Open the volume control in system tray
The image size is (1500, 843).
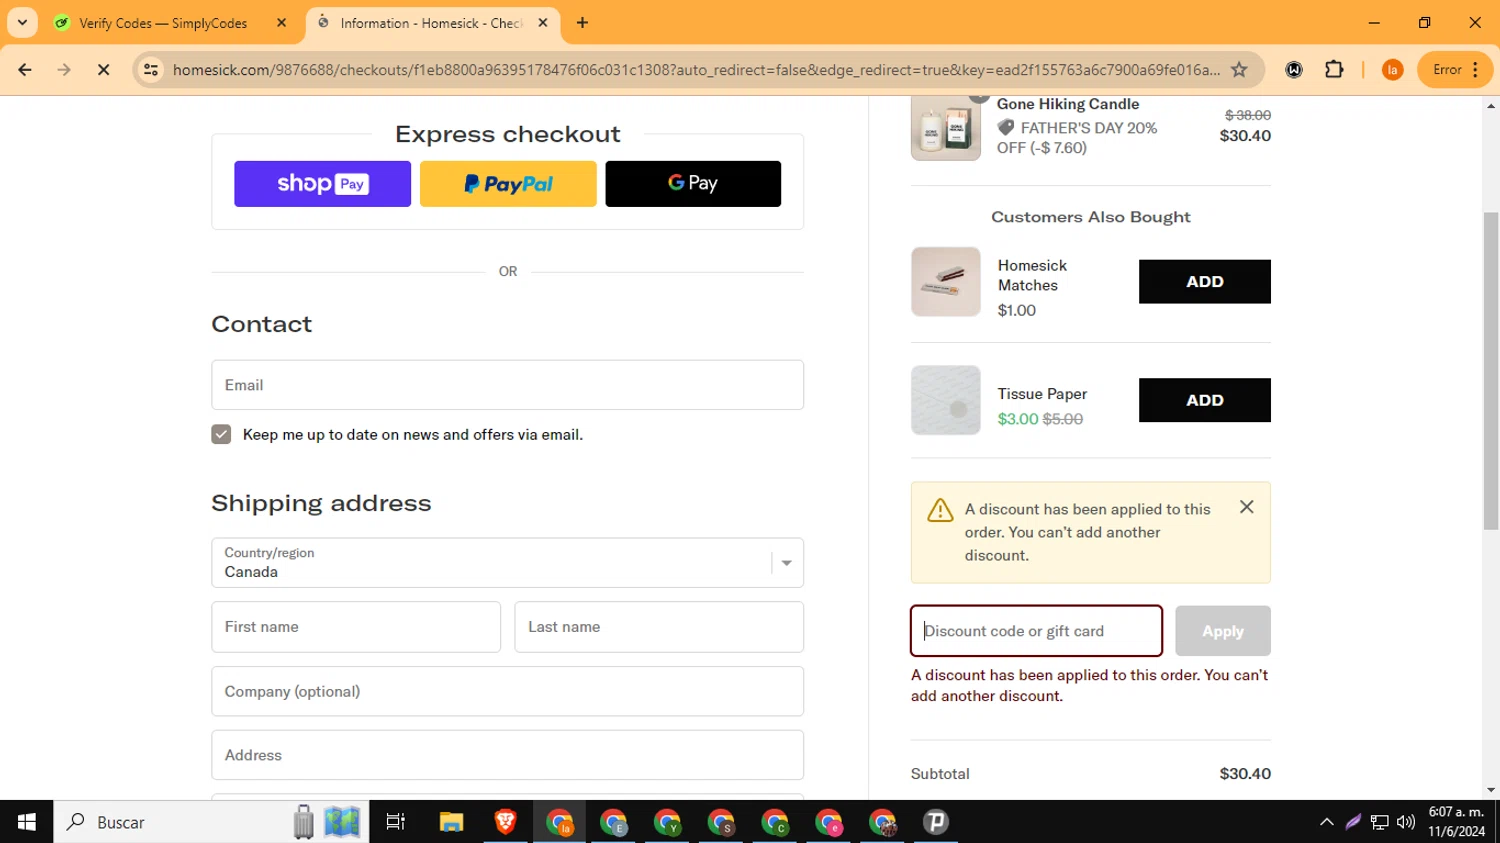1406,822
